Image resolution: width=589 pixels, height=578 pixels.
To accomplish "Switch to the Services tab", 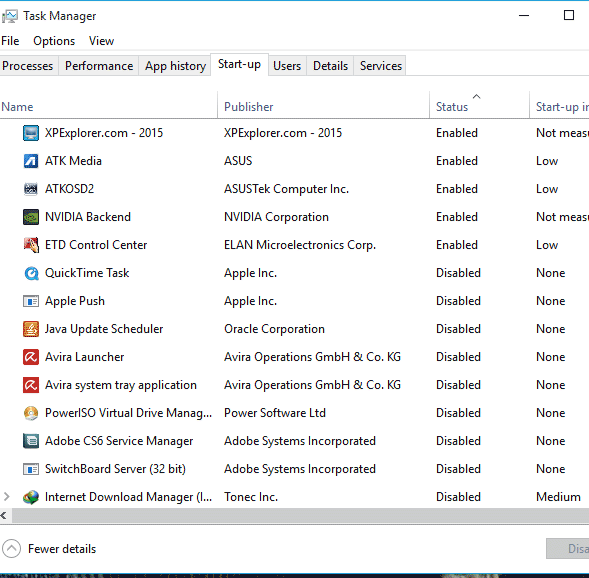I will pos(381,66).
